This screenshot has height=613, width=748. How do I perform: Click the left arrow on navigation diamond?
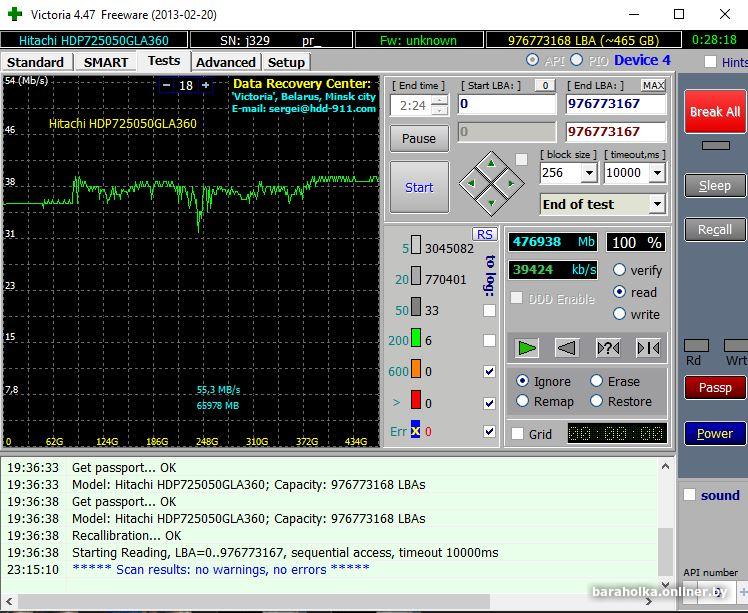tap(471, 183)
